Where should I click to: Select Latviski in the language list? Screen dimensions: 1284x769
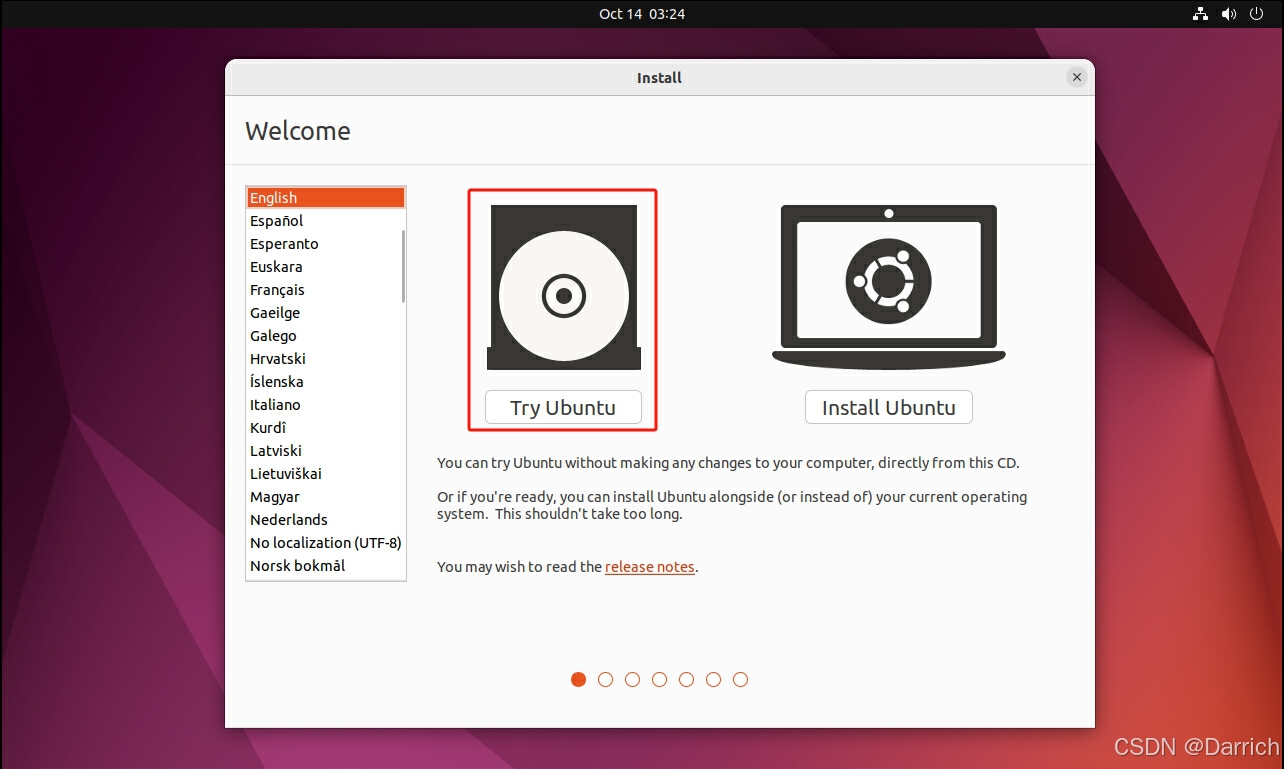(325, 451)
